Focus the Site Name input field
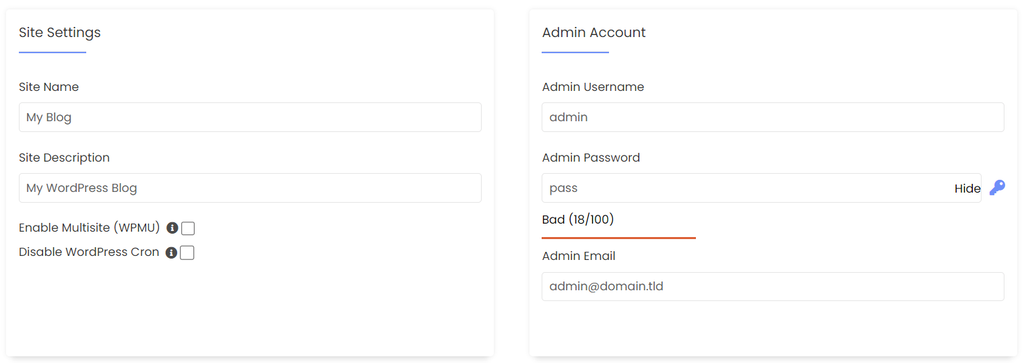The image size is (1024, 363). point(250,117)
